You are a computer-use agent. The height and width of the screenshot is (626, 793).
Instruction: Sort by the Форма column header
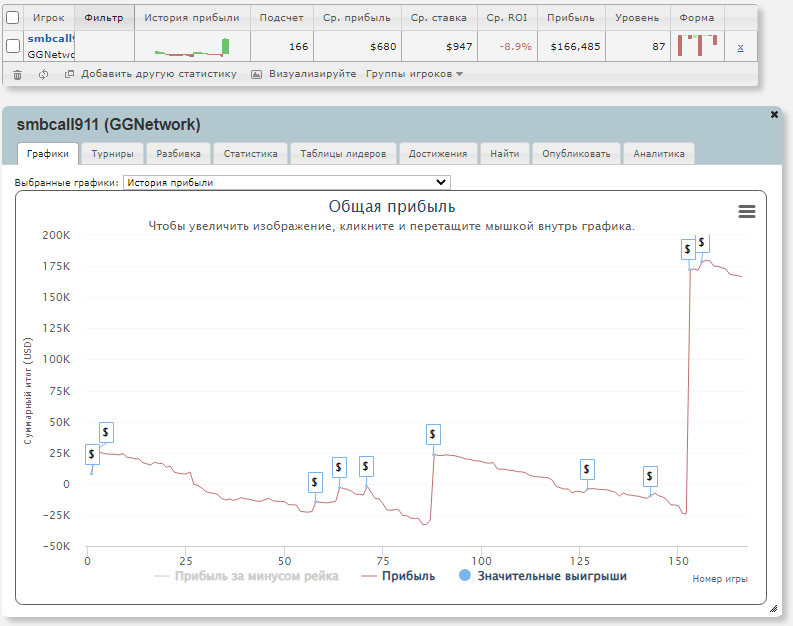click(697, 18)
